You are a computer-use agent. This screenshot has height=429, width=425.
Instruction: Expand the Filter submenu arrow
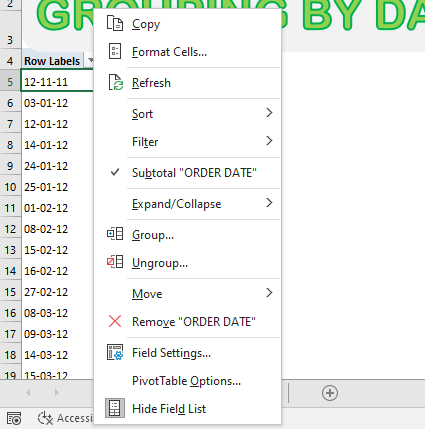(x=269, y=141)
